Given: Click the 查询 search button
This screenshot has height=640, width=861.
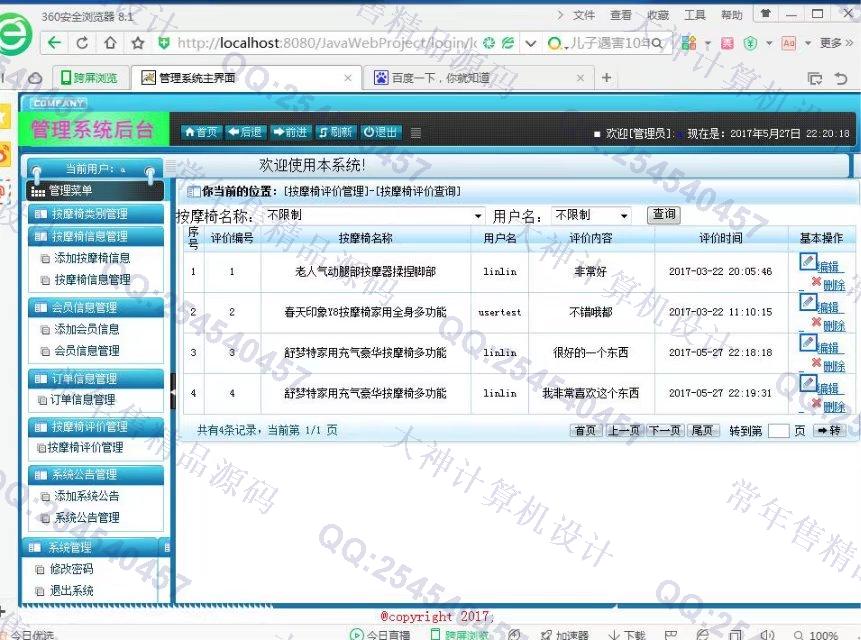Looking at the screenshot, I should click(663, 215).
